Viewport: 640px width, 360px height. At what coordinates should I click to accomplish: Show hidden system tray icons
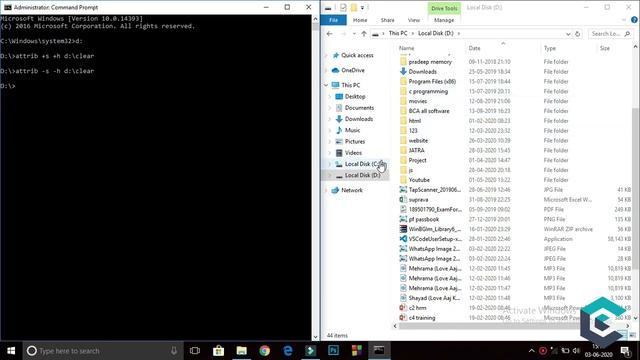531,351
